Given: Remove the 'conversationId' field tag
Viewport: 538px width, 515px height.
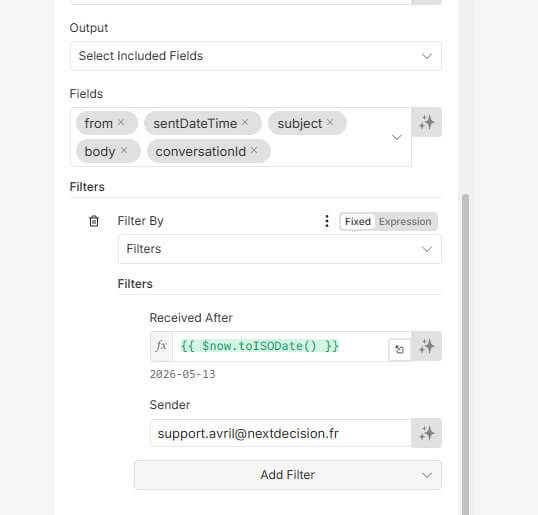Looking at the screenshot, I should [x=254, y=150].
